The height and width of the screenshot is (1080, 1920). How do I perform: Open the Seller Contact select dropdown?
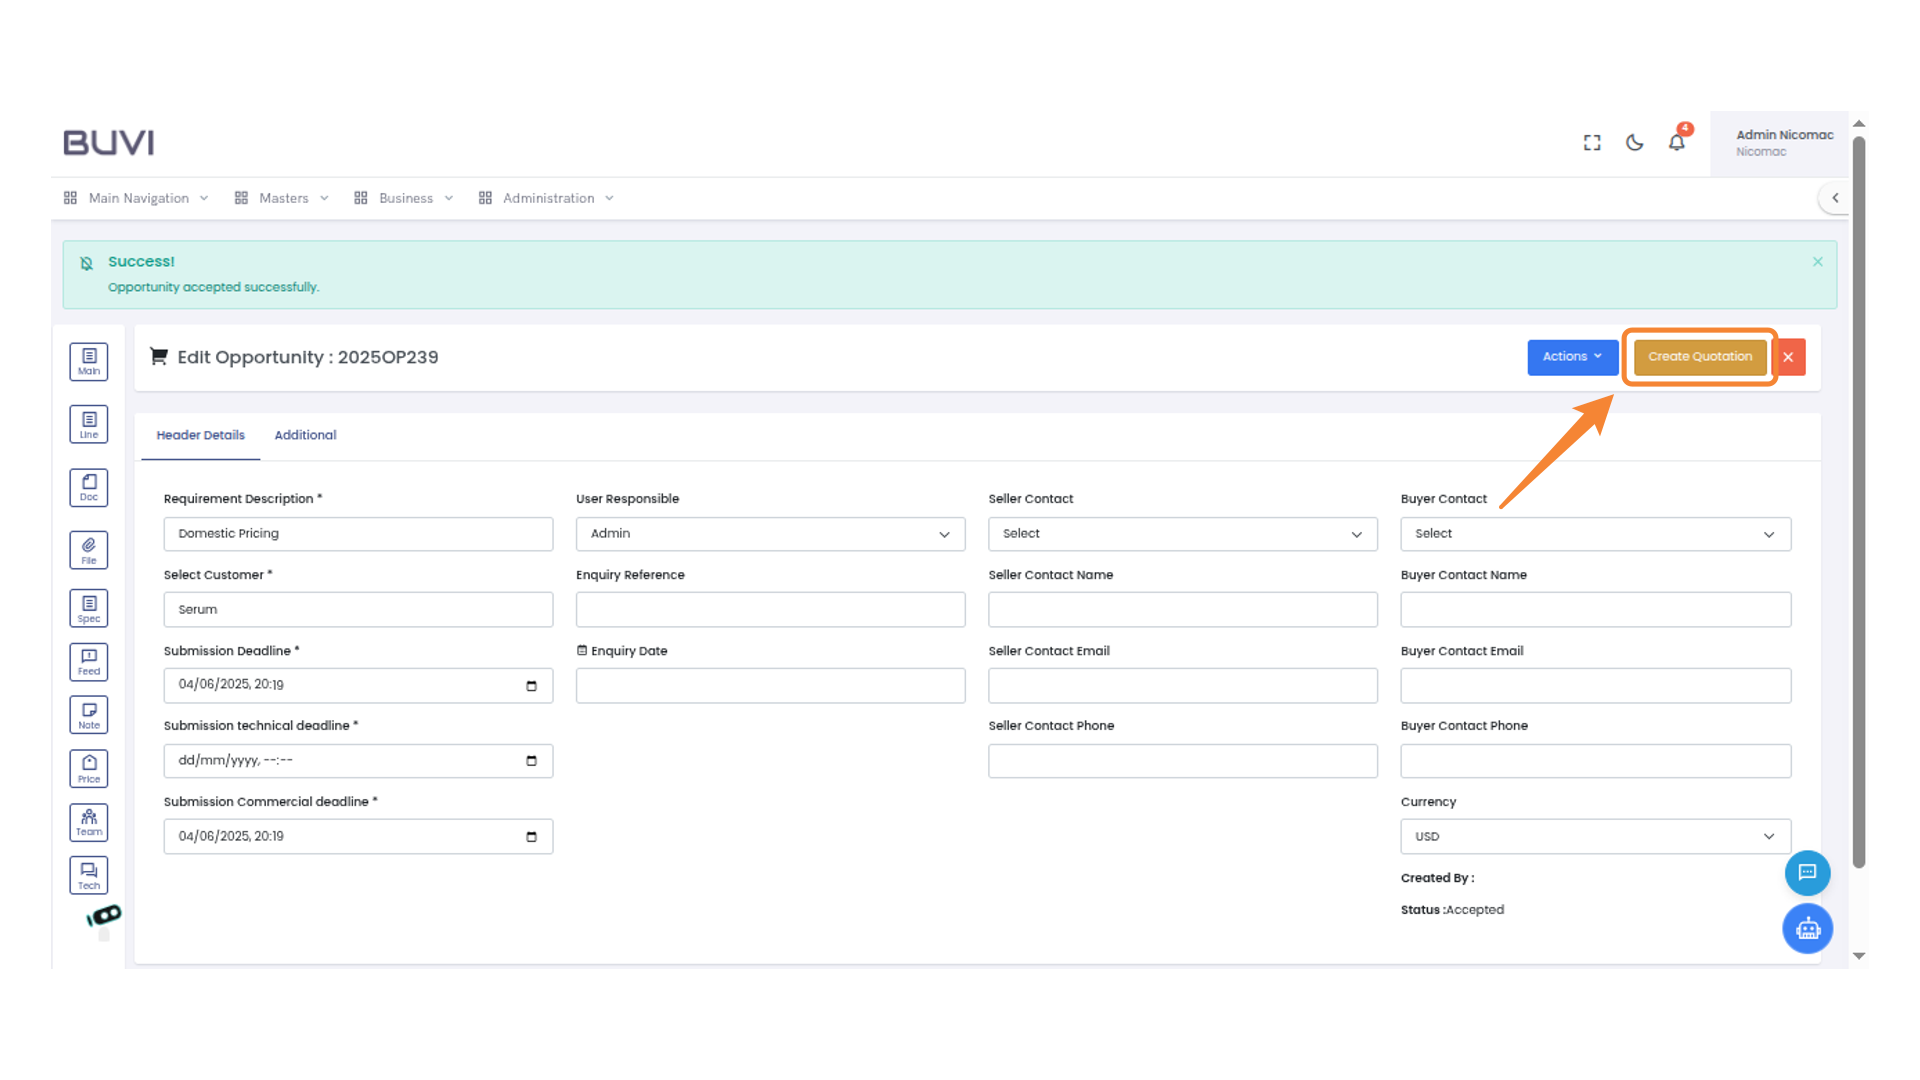tap(1182, 534)
